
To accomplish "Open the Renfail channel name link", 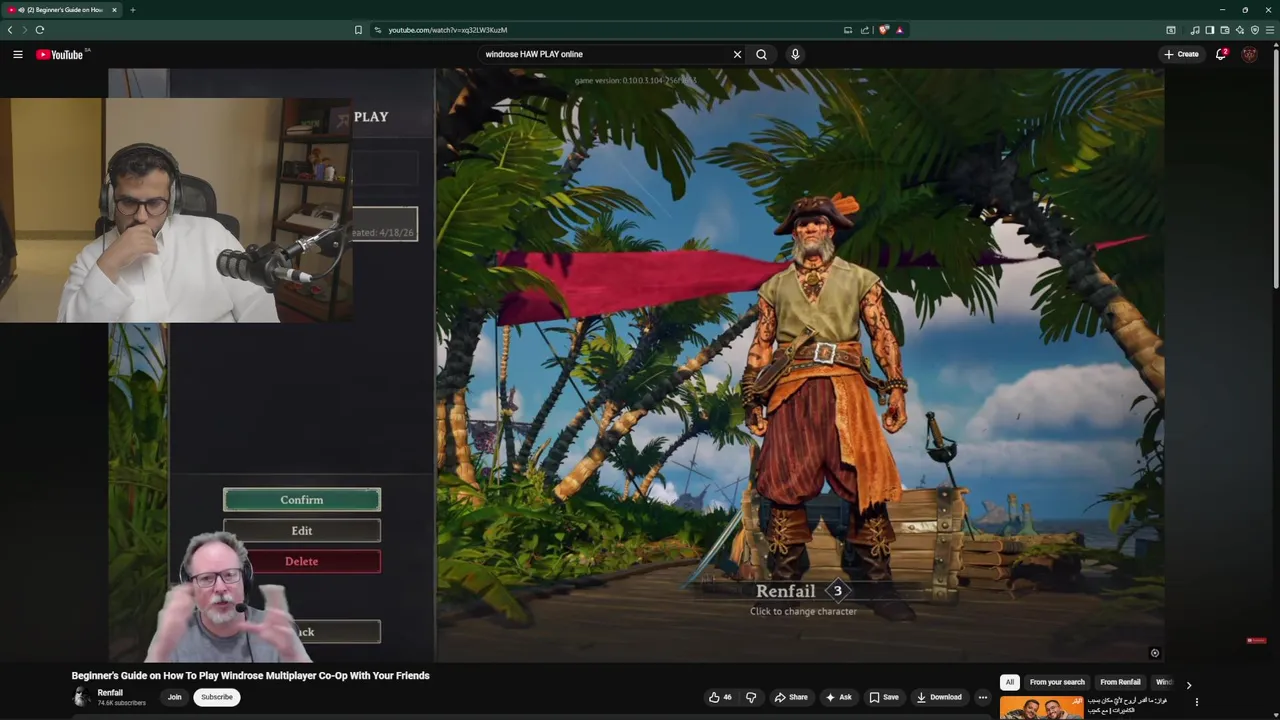I will click(110, 693).
